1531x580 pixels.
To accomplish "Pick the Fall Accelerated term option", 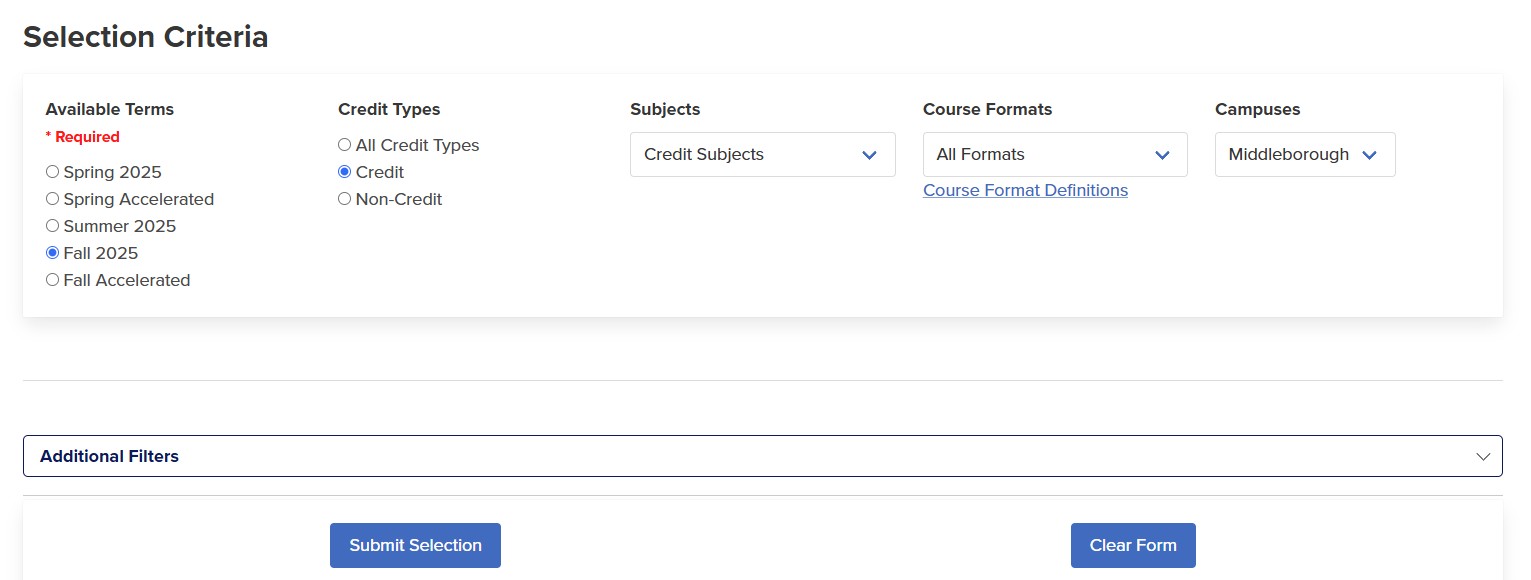I will click(x=52, y=279).
